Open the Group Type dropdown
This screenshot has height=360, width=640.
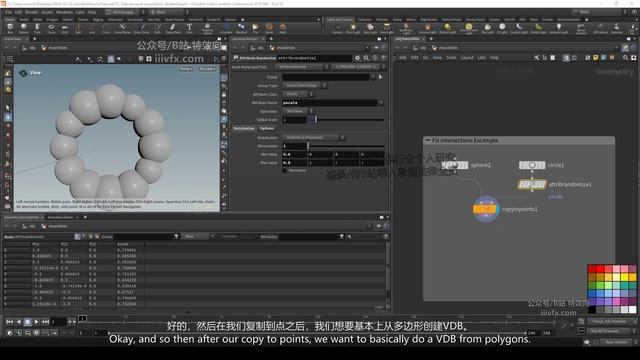(x=304, y=86)
